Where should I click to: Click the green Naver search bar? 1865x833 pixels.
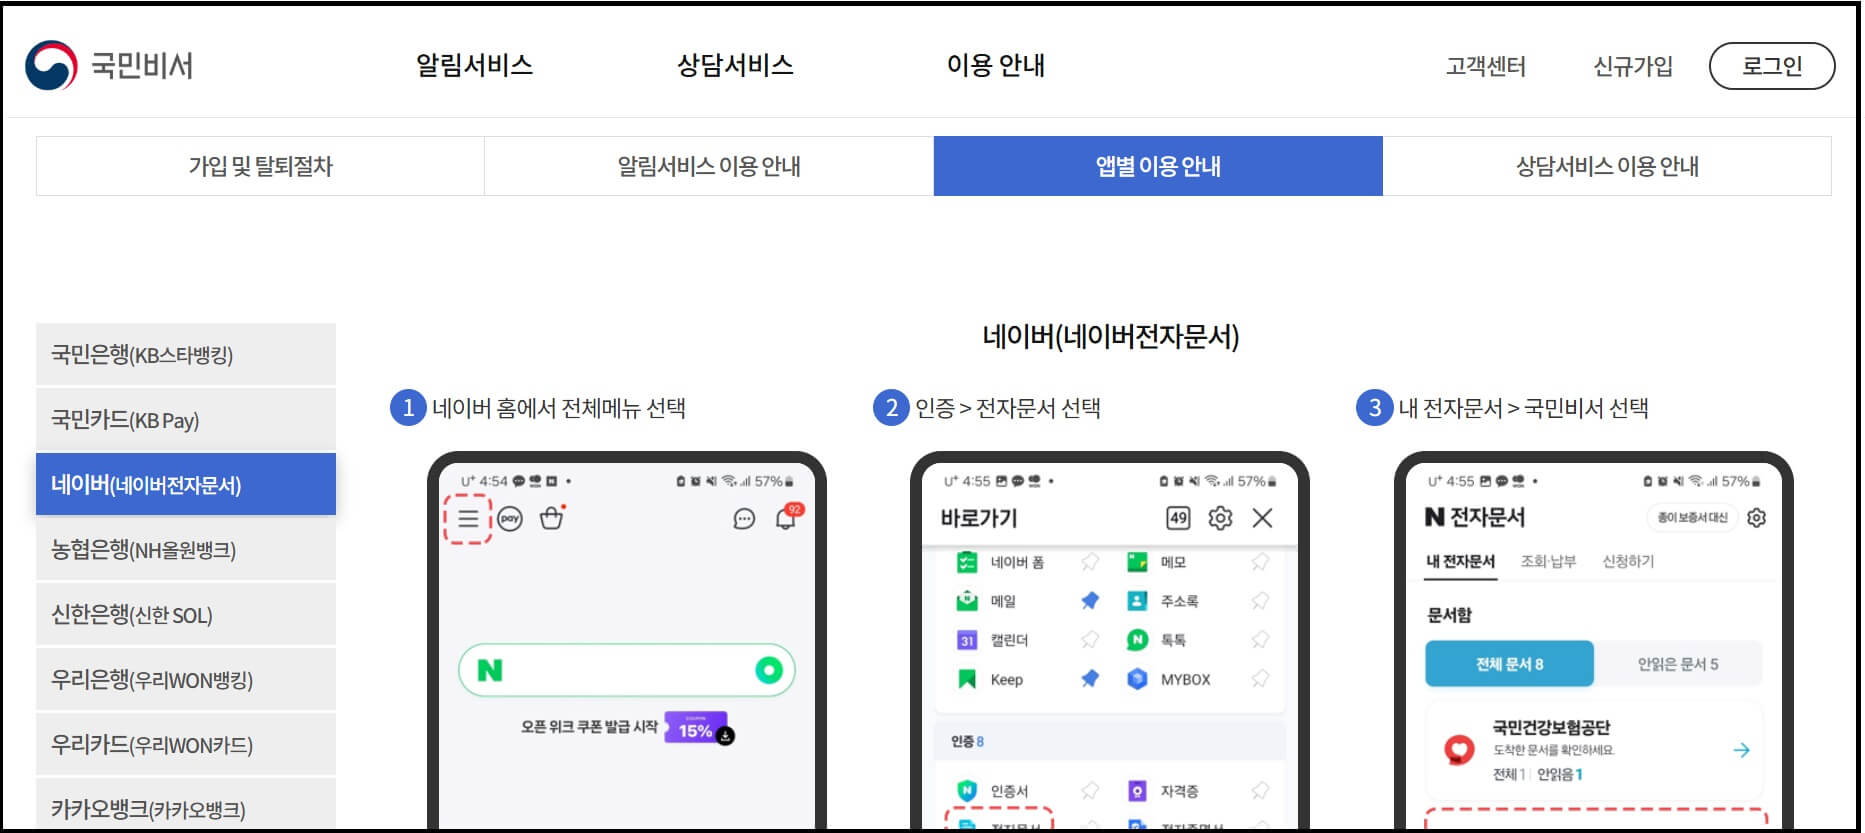(627, 670)
